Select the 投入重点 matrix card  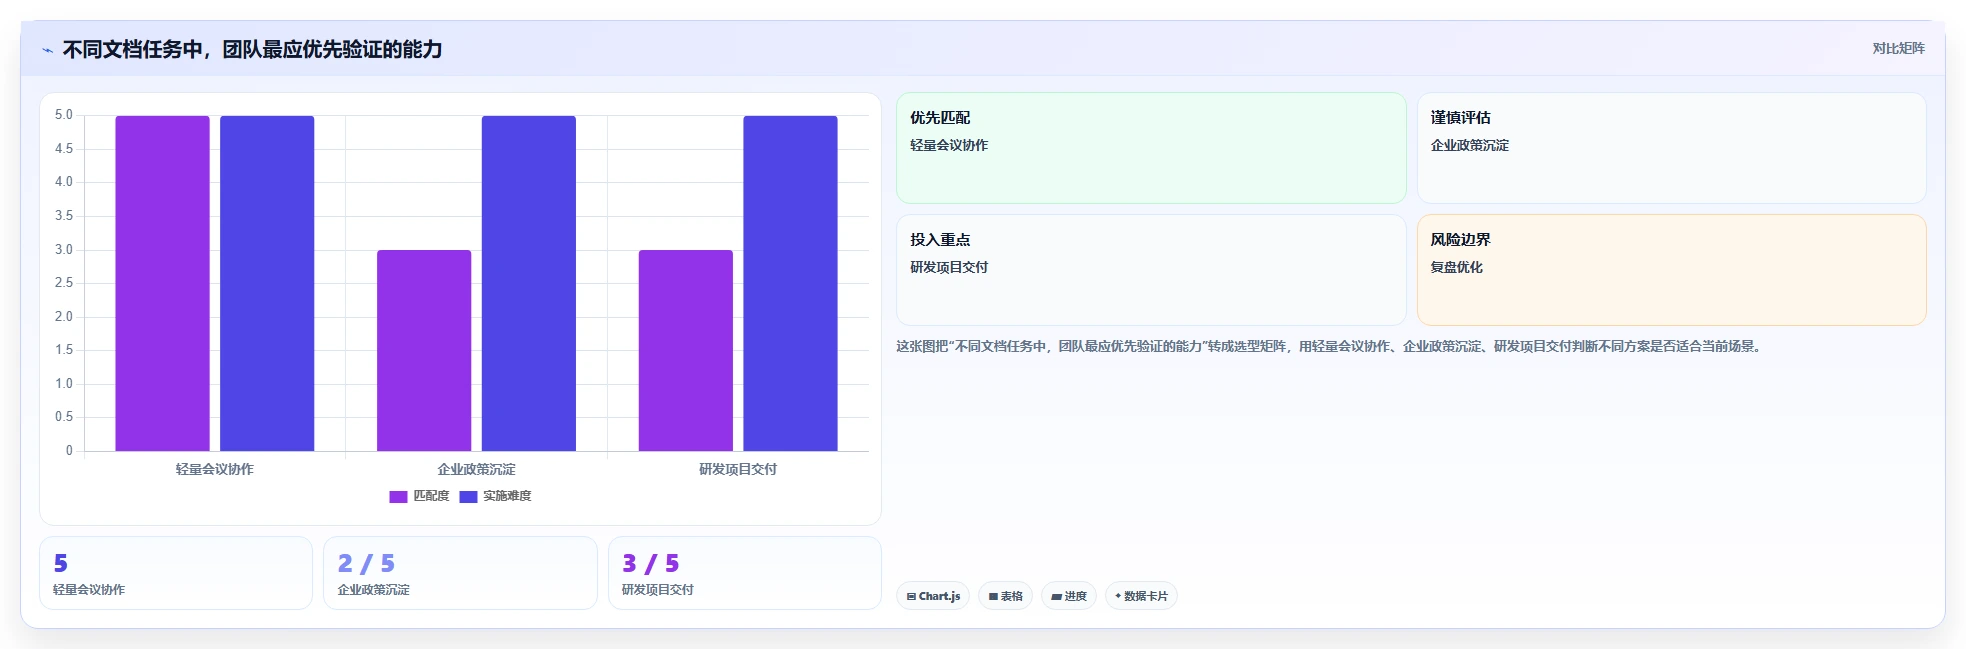point(1151,270)
